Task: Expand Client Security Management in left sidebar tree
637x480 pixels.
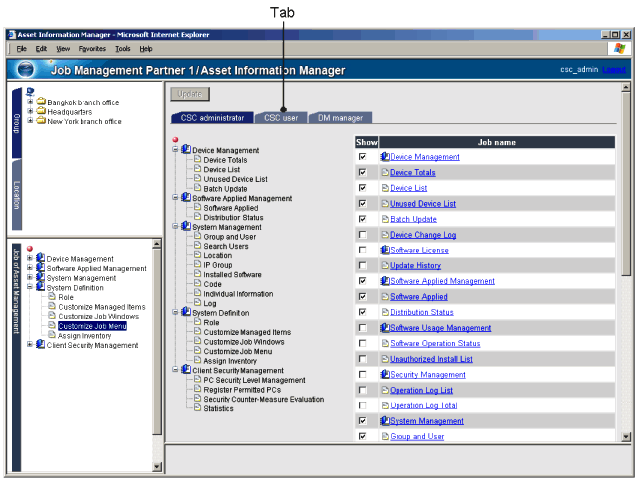Action: (x=31, y=345)
